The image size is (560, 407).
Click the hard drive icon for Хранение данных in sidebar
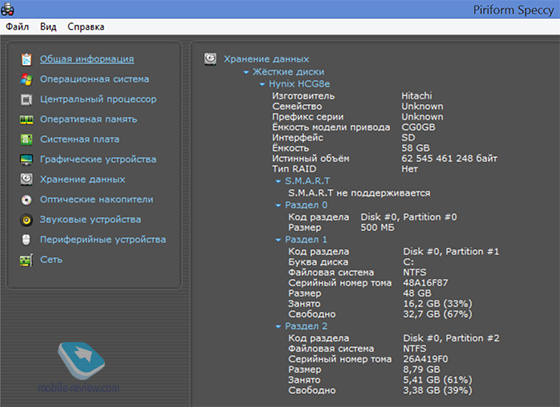click(26, 179)
